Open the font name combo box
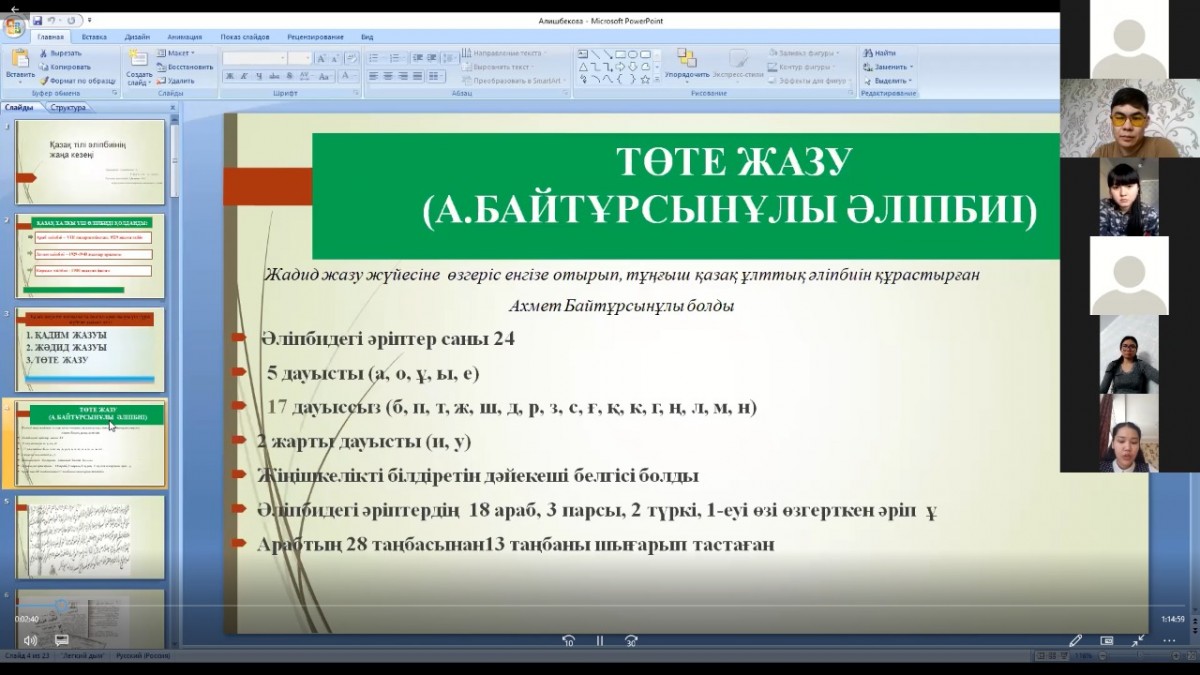The height and width of the screenshot is (675, 1200). [254, 59]
